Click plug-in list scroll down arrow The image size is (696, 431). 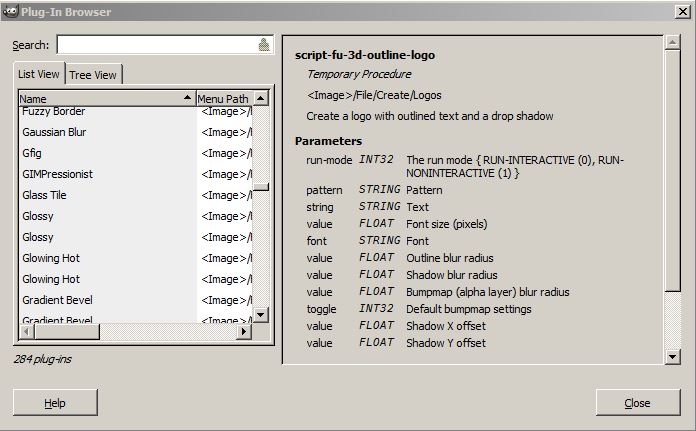pyautogui.click(x=261, y=315)
